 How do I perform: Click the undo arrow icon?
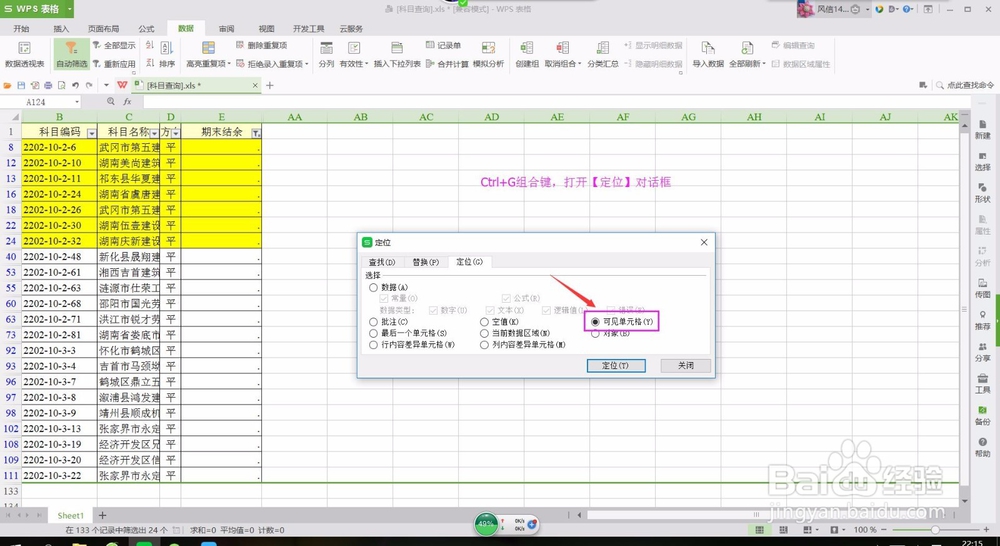click(x=75, y=85)
